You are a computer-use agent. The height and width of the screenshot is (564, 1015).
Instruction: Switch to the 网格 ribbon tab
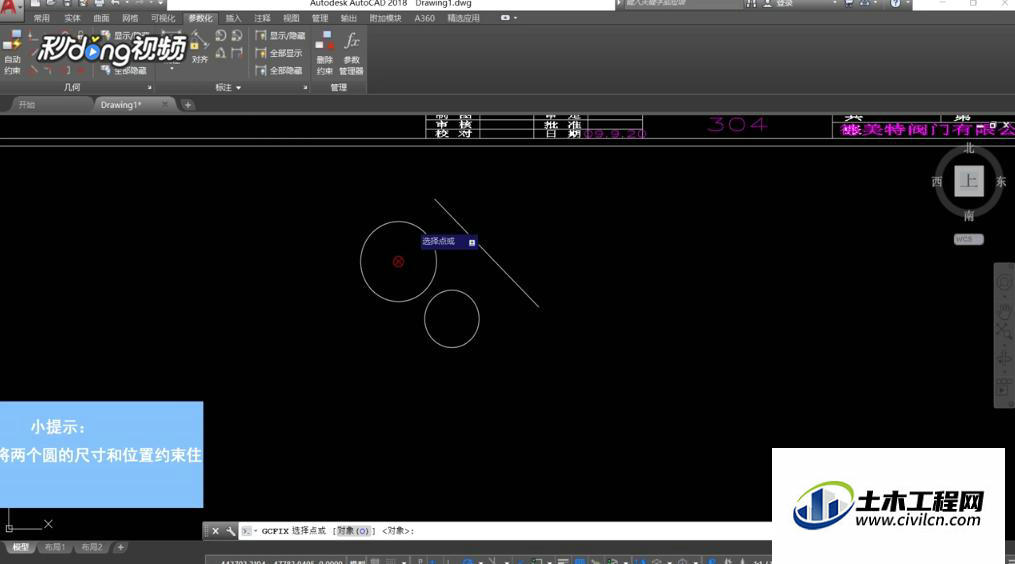point(130,18)
